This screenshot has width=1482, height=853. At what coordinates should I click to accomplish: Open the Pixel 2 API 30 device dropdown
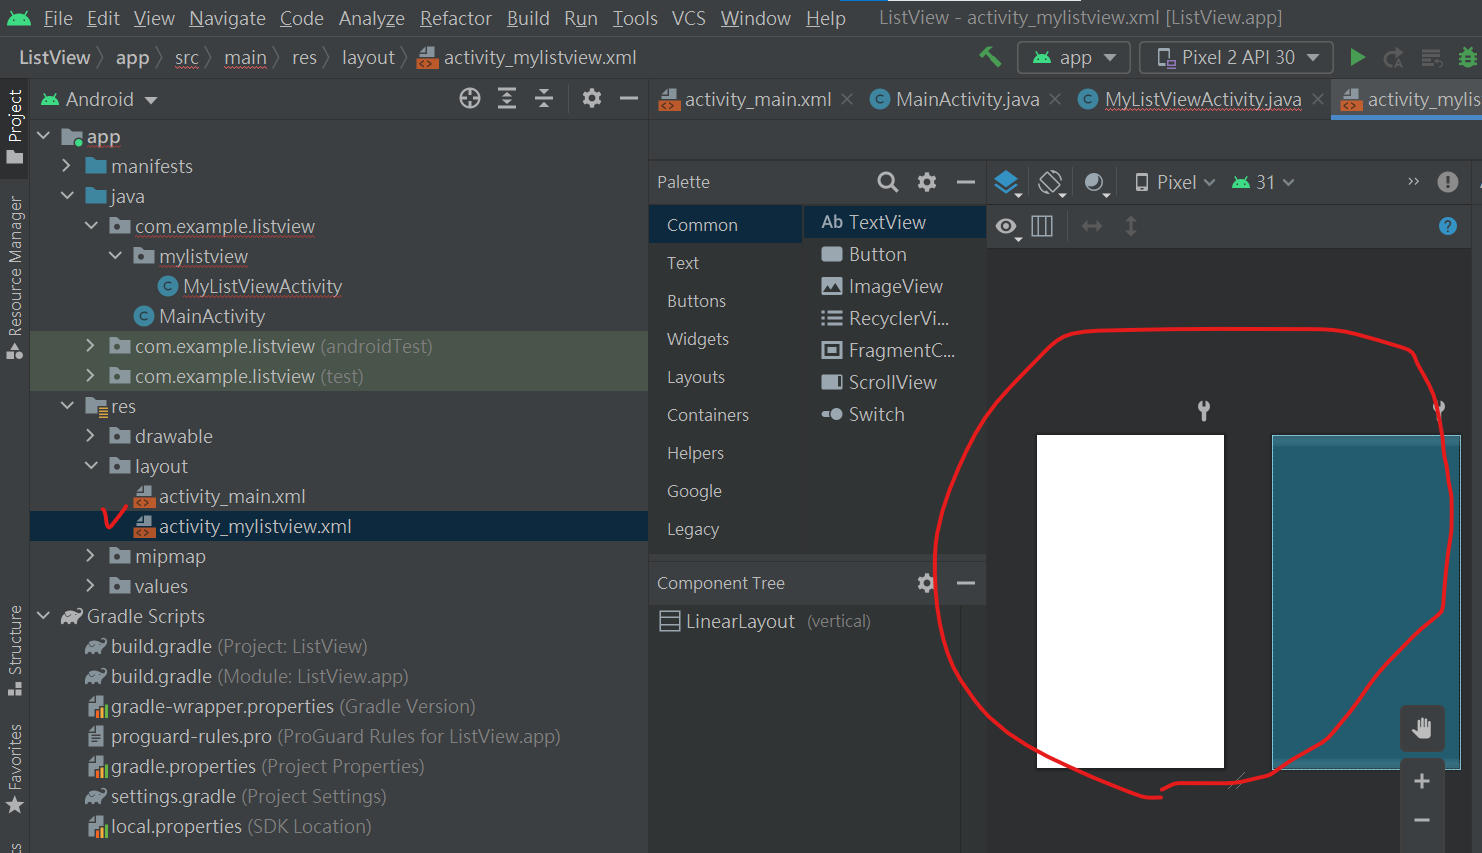(x=1237, y=58)
